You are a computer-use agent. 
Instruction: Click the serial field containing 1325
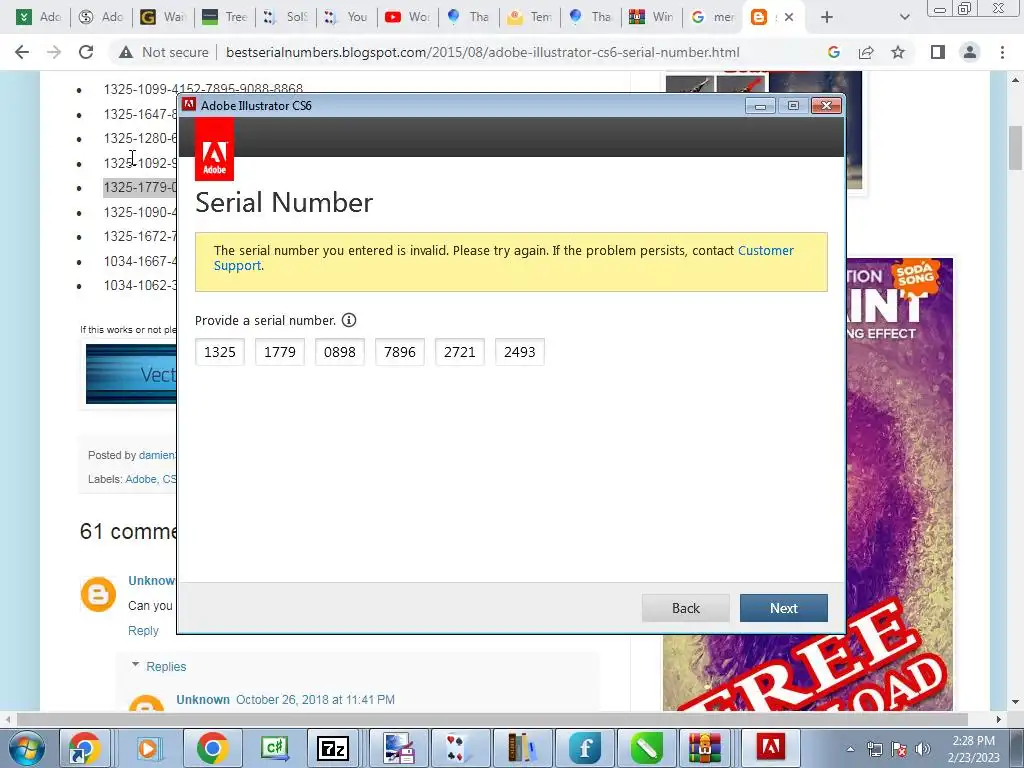[x=219, y=352]
